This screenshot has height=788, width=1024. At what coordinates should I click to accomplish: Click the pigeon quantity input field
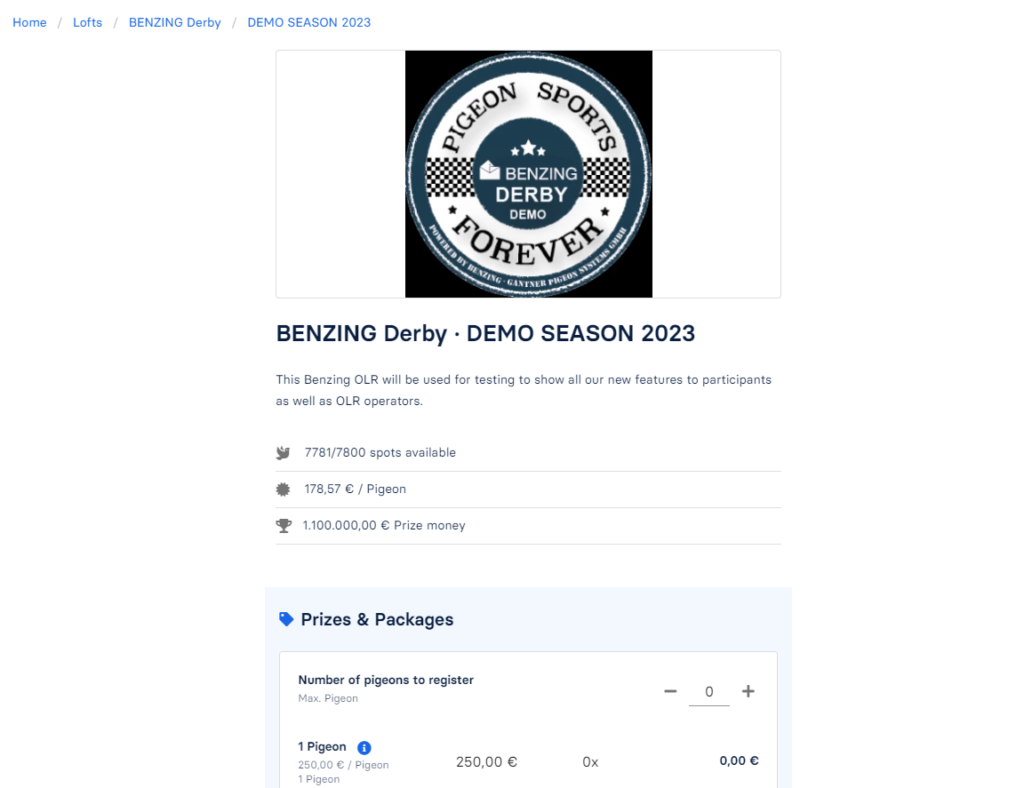709,691
